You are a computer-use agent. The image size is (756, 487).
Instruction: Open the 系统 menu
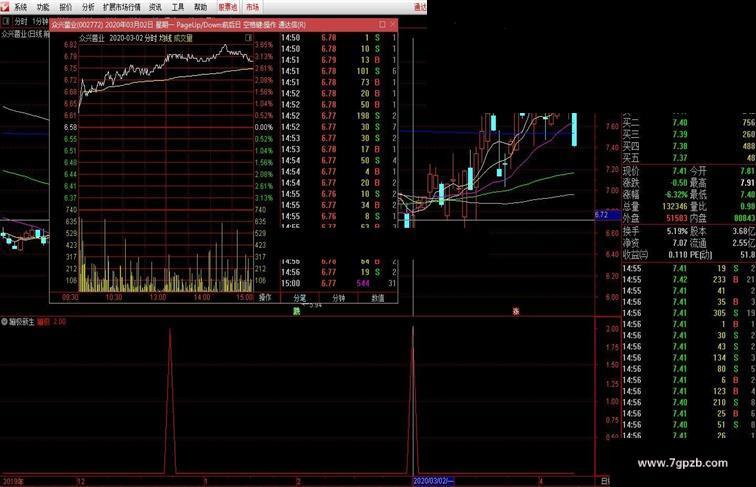pos(20,7)
